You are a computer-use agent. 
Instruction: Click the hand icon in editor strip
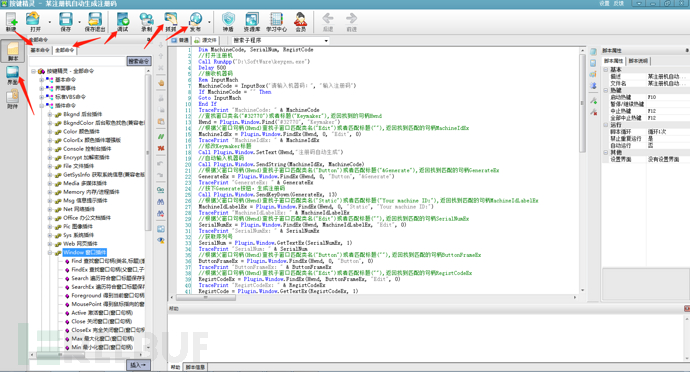[x=161, y=83]
